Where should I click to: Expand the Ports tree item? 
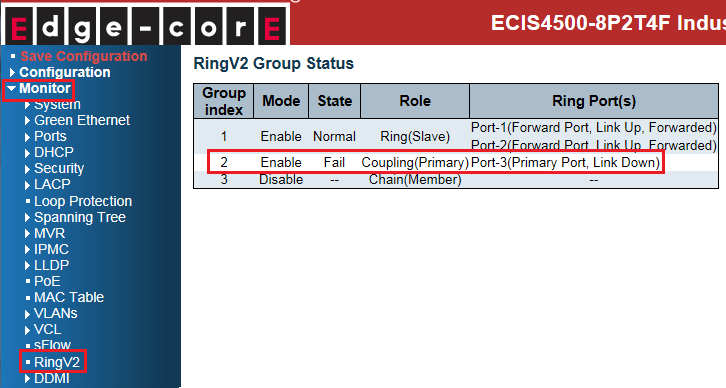click(50, 137)
